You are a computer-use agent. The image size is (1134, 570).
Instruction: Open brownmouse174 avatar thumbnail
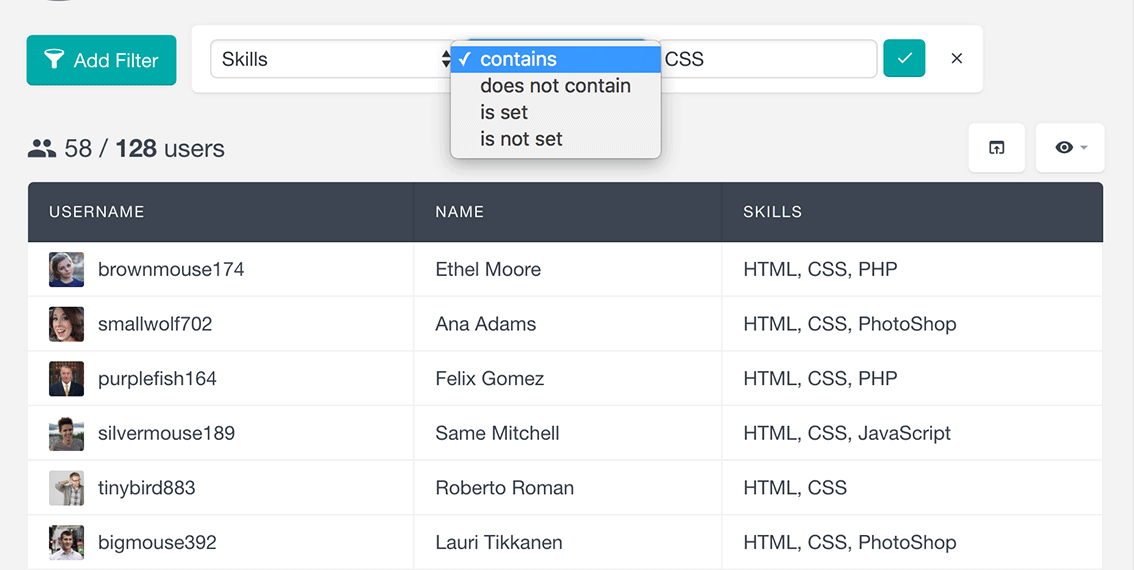[66, 270]
